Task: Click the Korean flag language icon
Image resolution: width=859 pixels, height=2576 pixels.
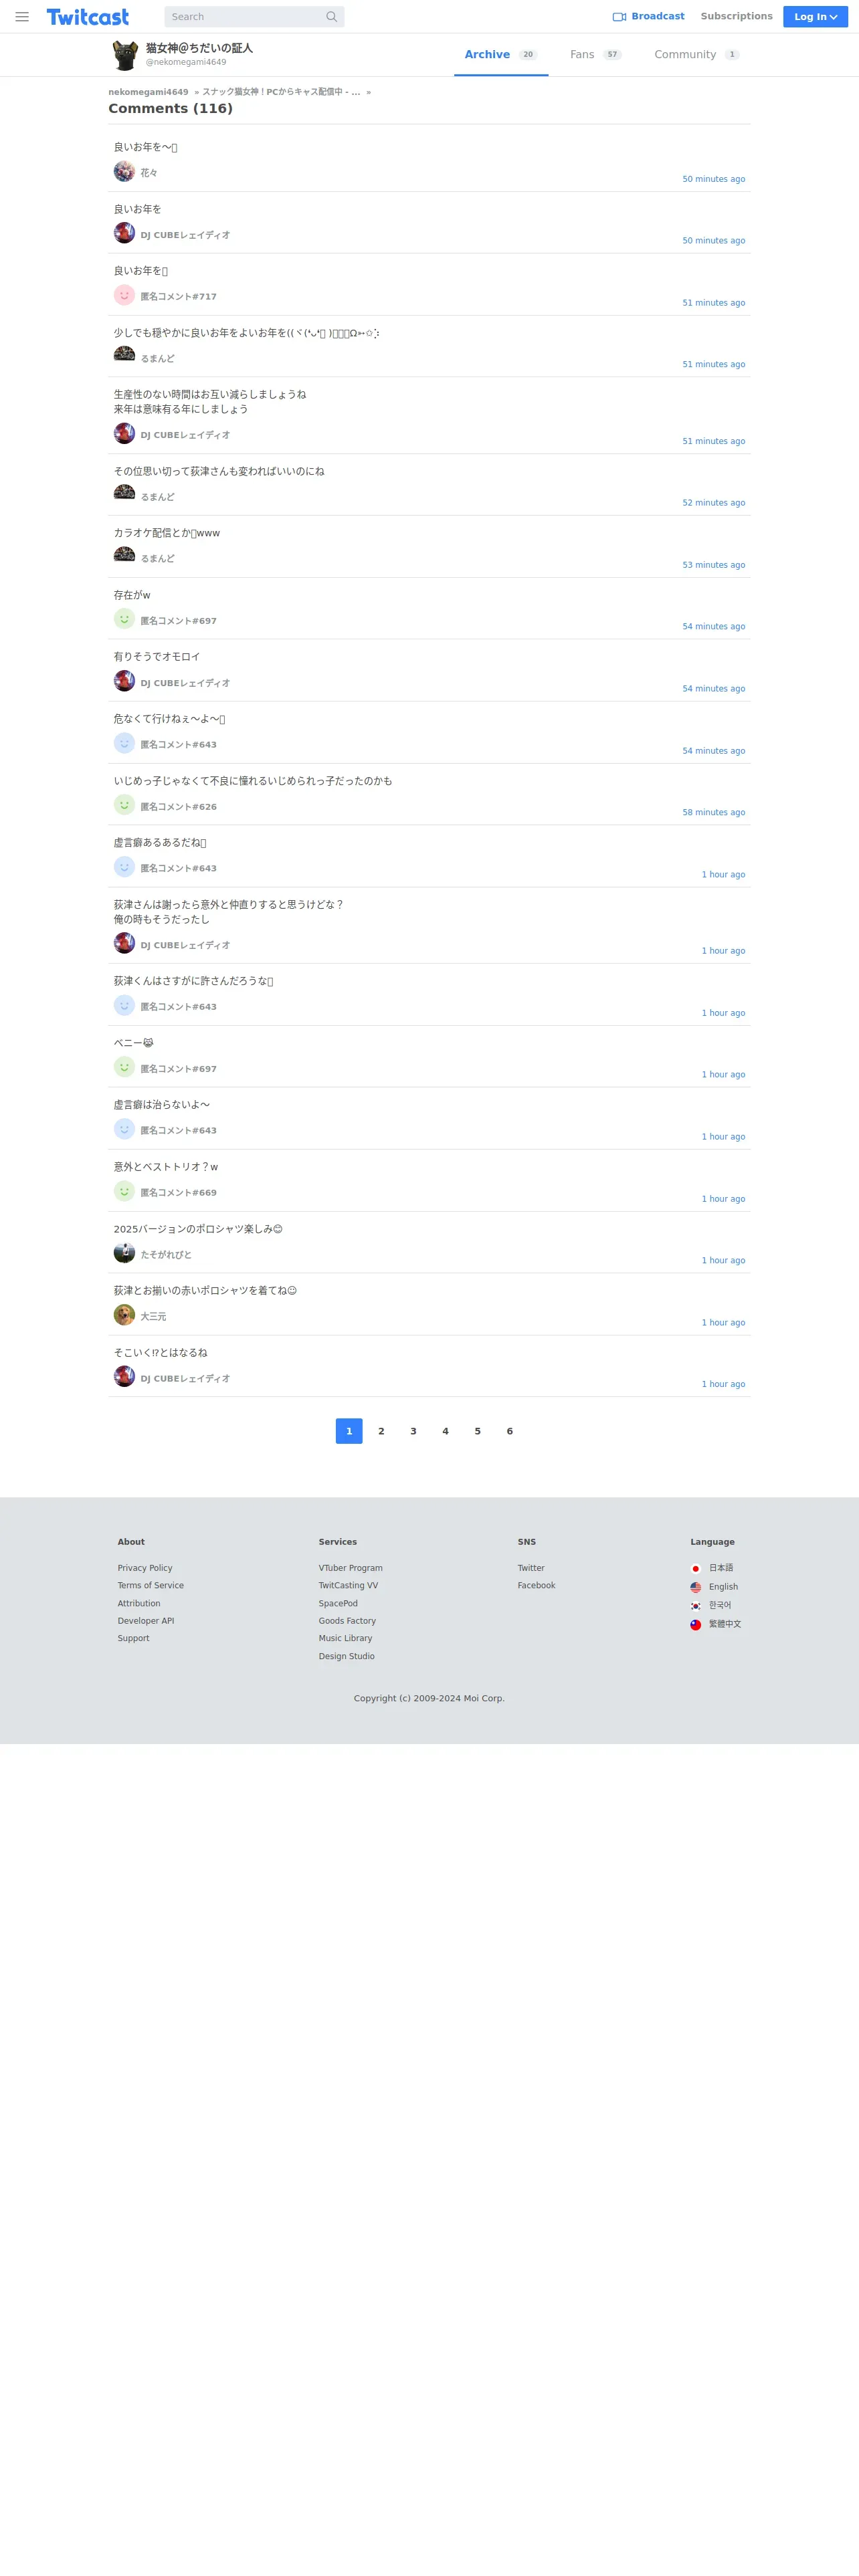Action: pyautogui.click(x=696, y=1606)
